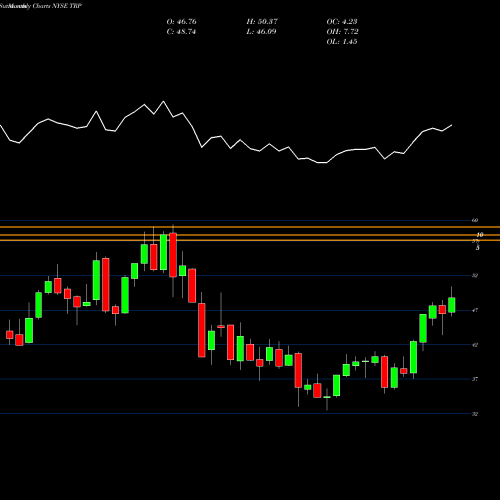
Task: Click the price axis label "60"
Action: coord(475,220)
